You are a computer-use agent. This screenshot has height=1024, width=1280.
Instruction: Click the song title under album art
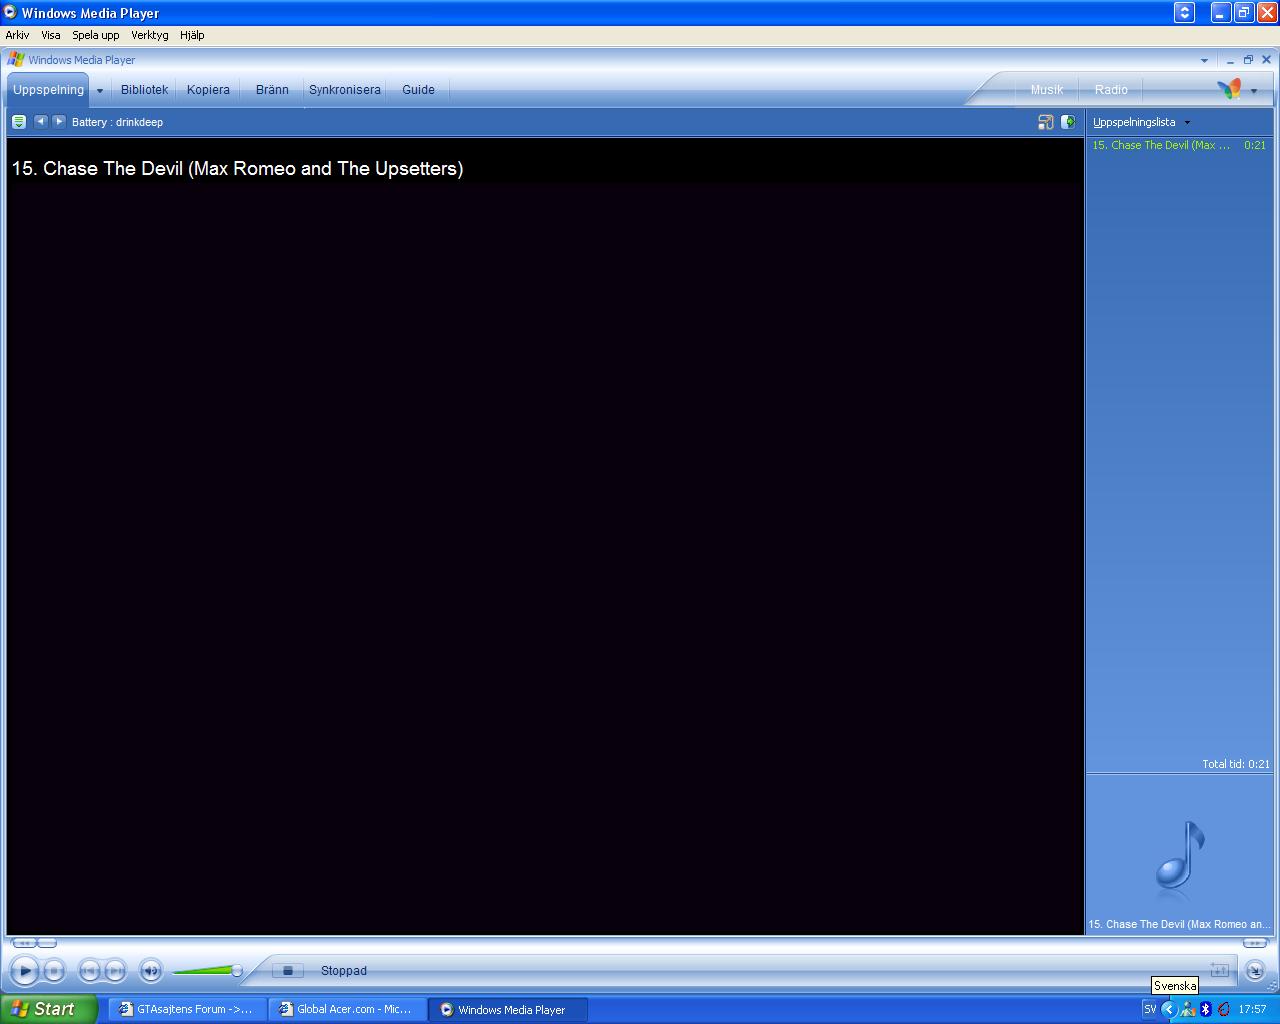[x=1179, y=924]
